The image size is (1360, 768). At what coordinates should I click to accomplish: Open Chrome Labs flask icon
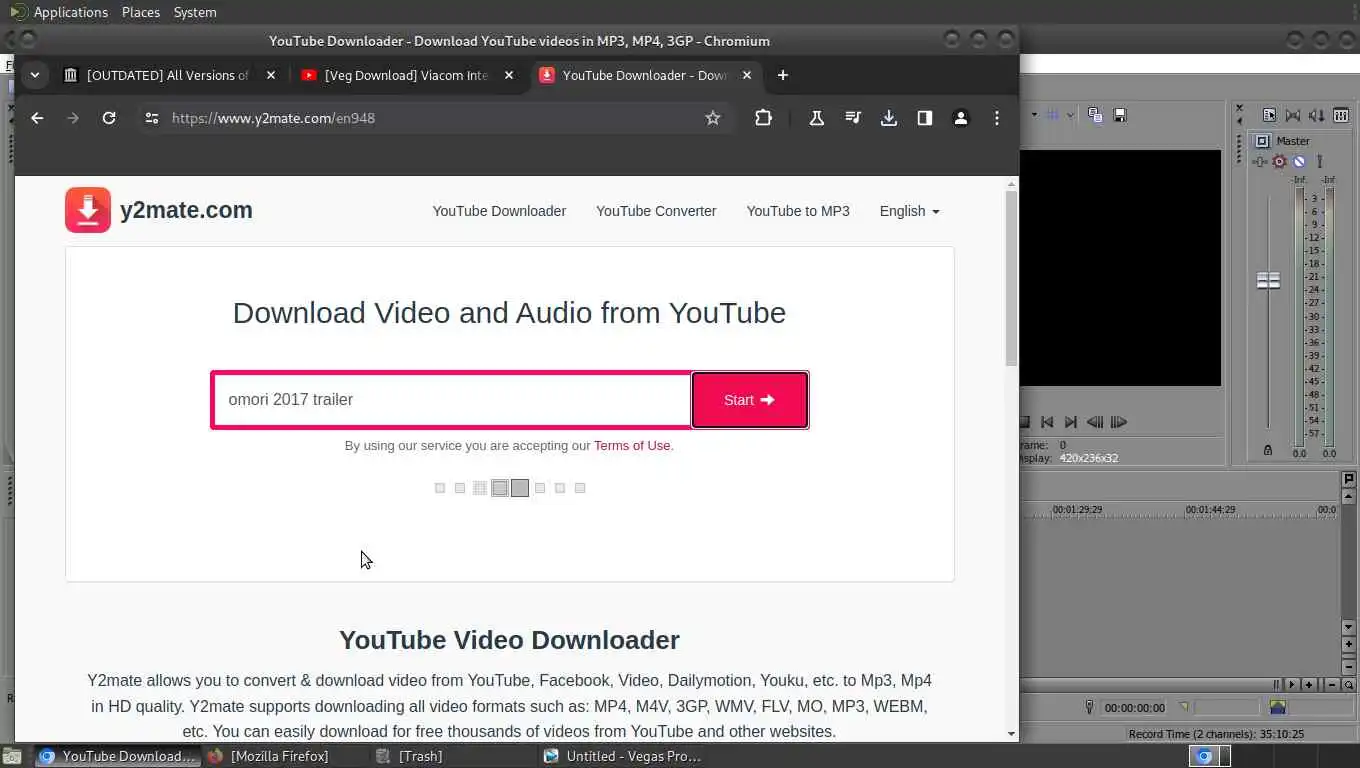coord(816,118)
